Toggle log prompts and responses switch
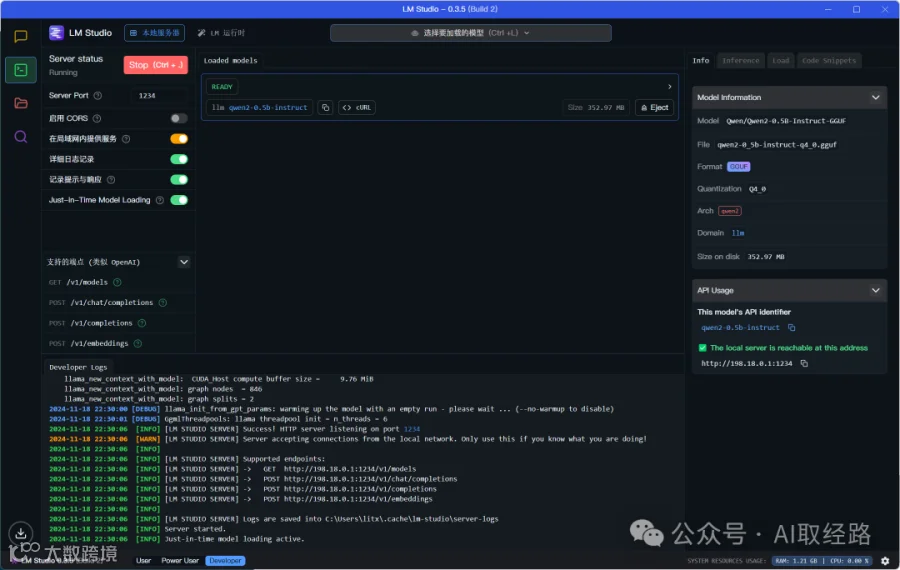 179,180
